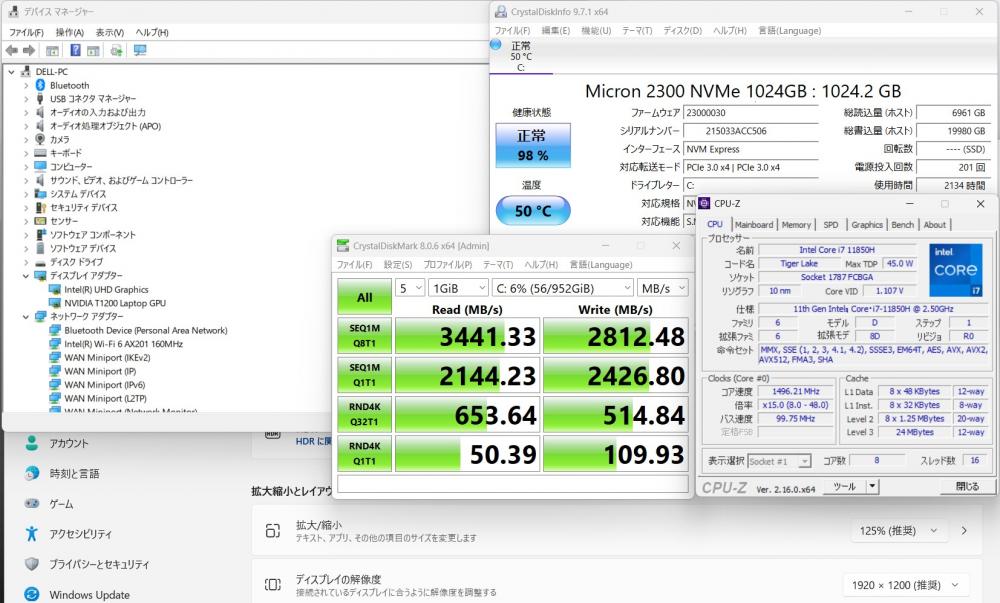The height and width of the screenshot is (603, 1000).
Task: Switch to CPU-Z Mainboard tab
Action: point(753,225)
